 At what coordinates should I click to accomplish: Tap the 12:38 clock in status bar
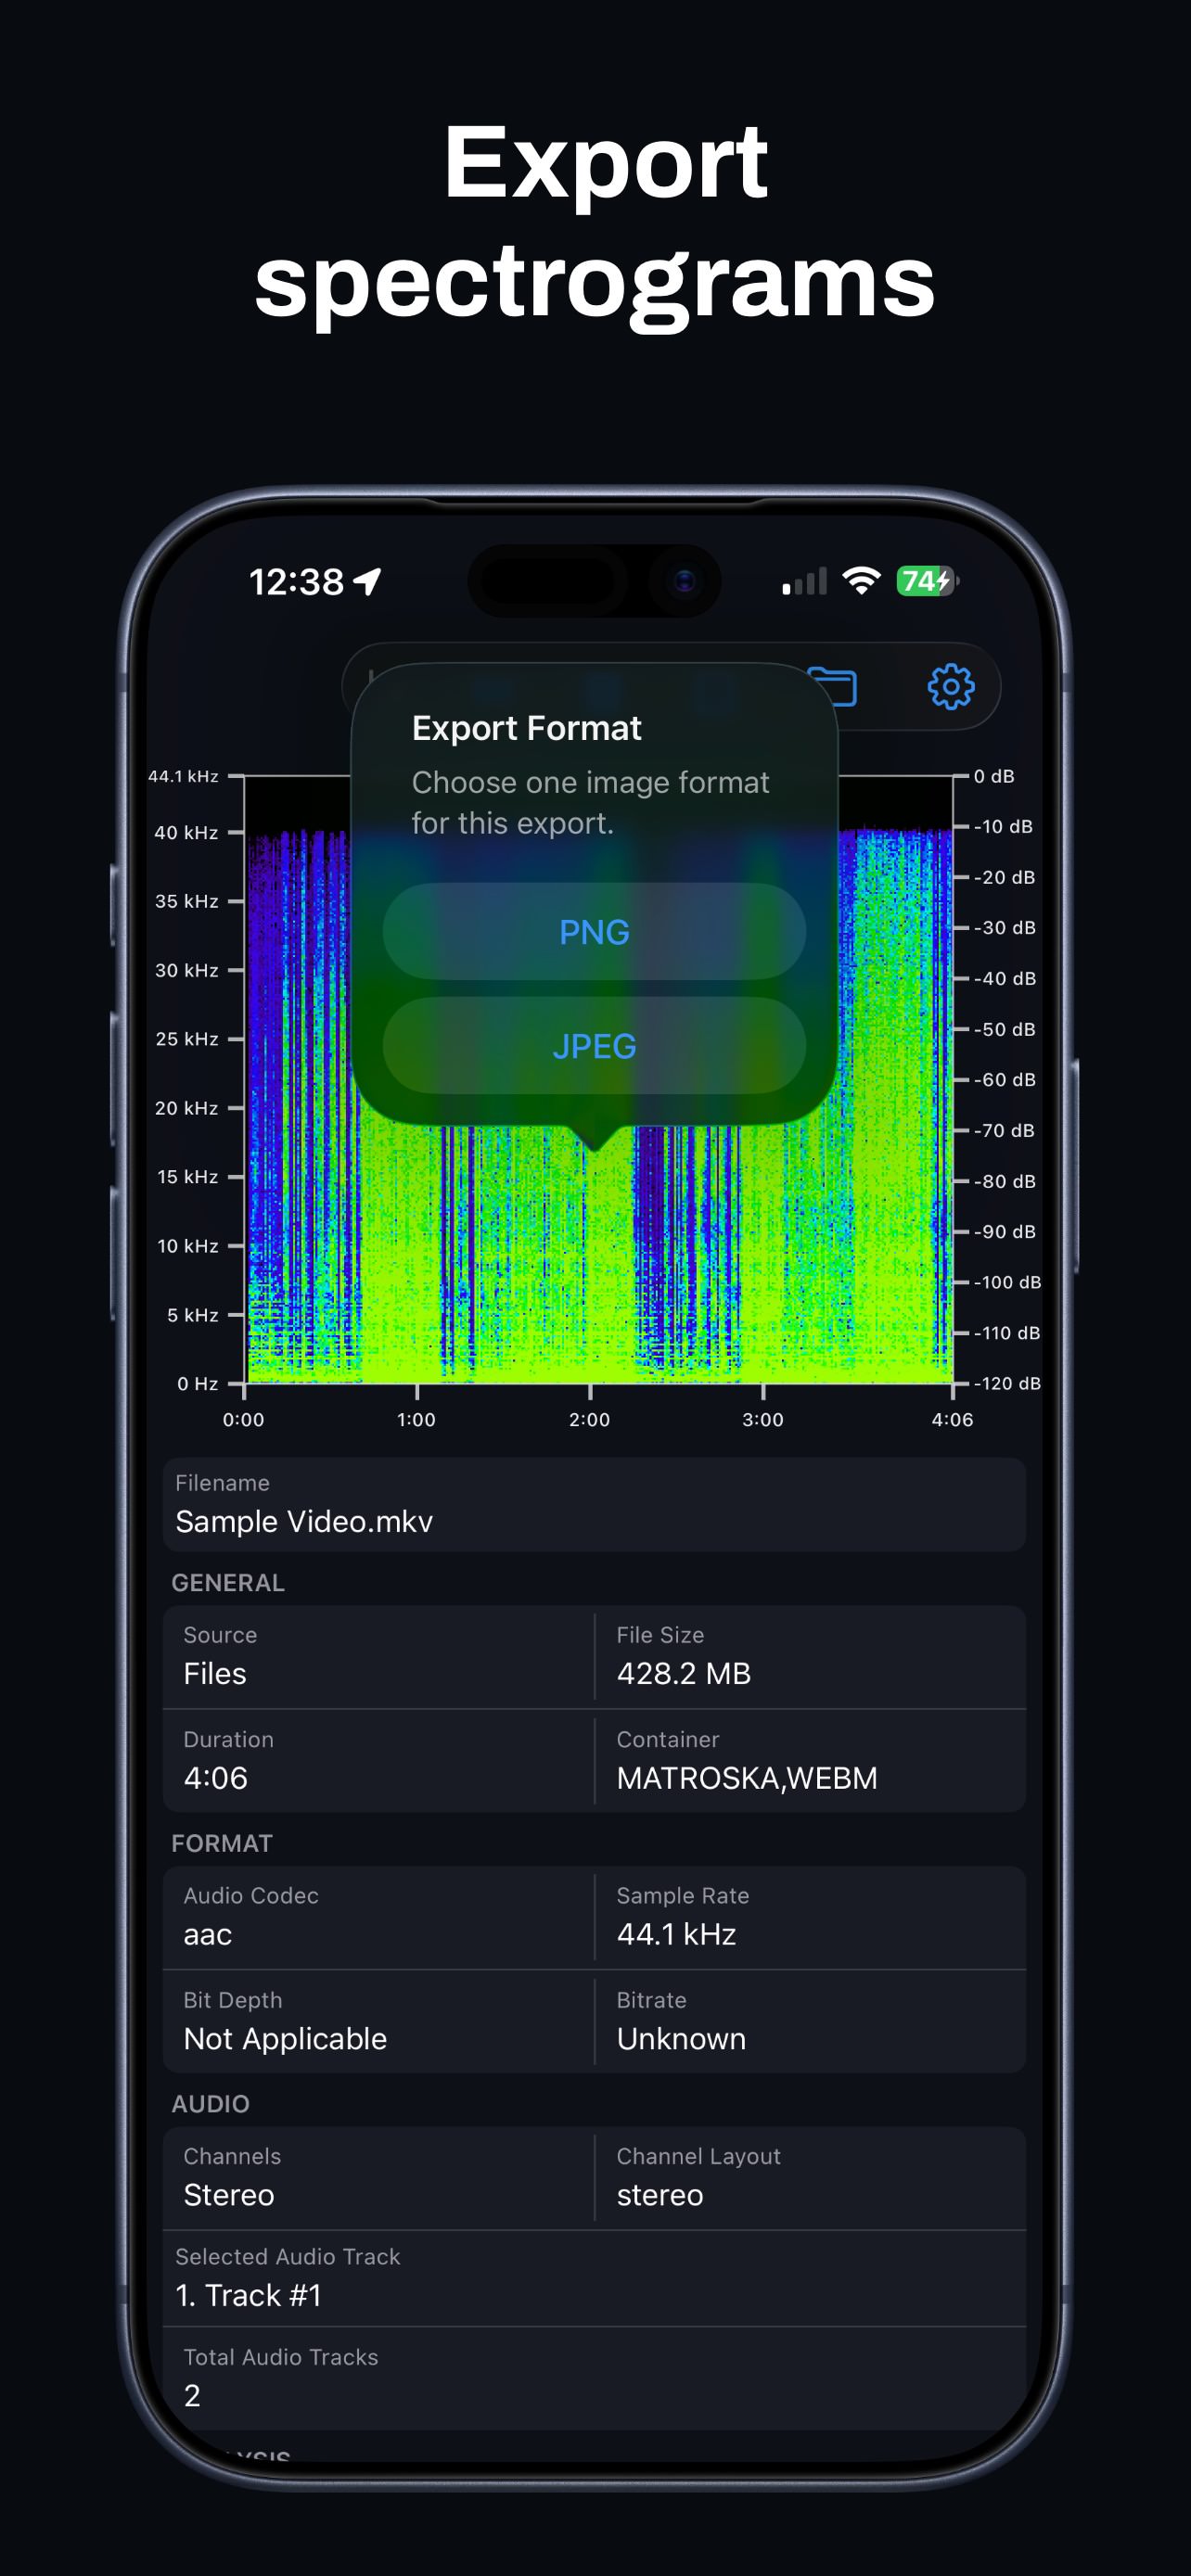point(296,581)
